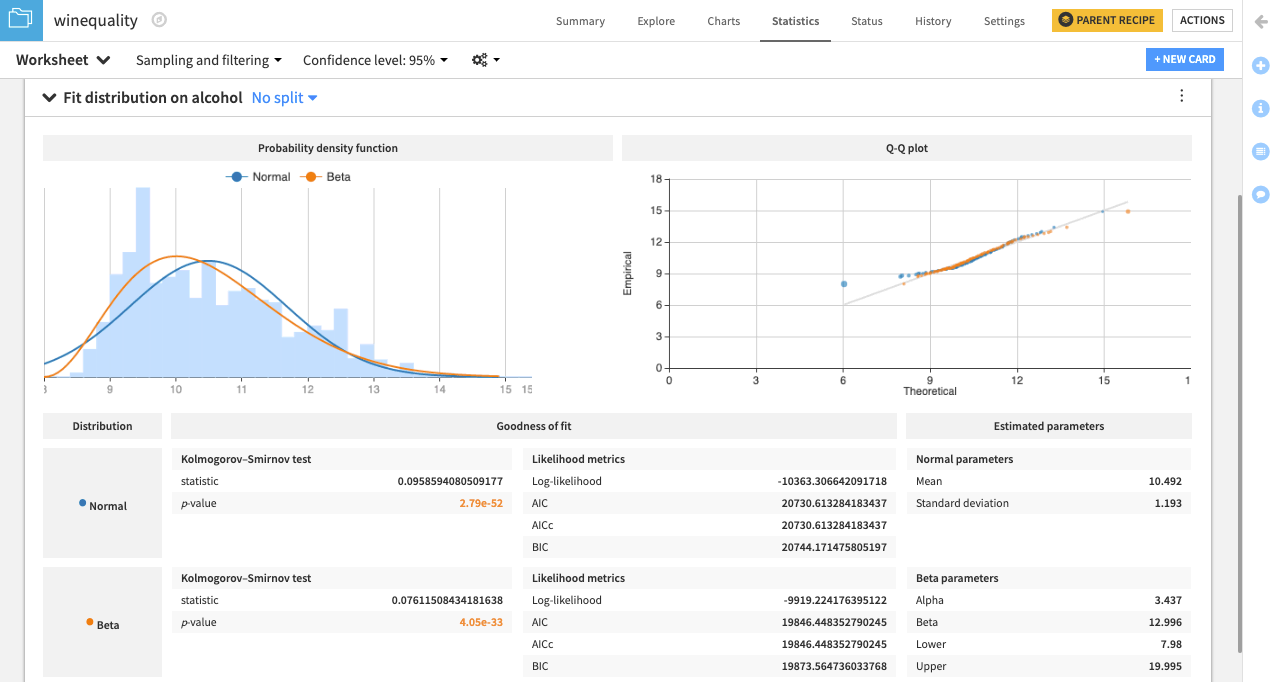Open the card menu via the vertical ellipsis
1275x682 pixels.
tap(1181, 95)
